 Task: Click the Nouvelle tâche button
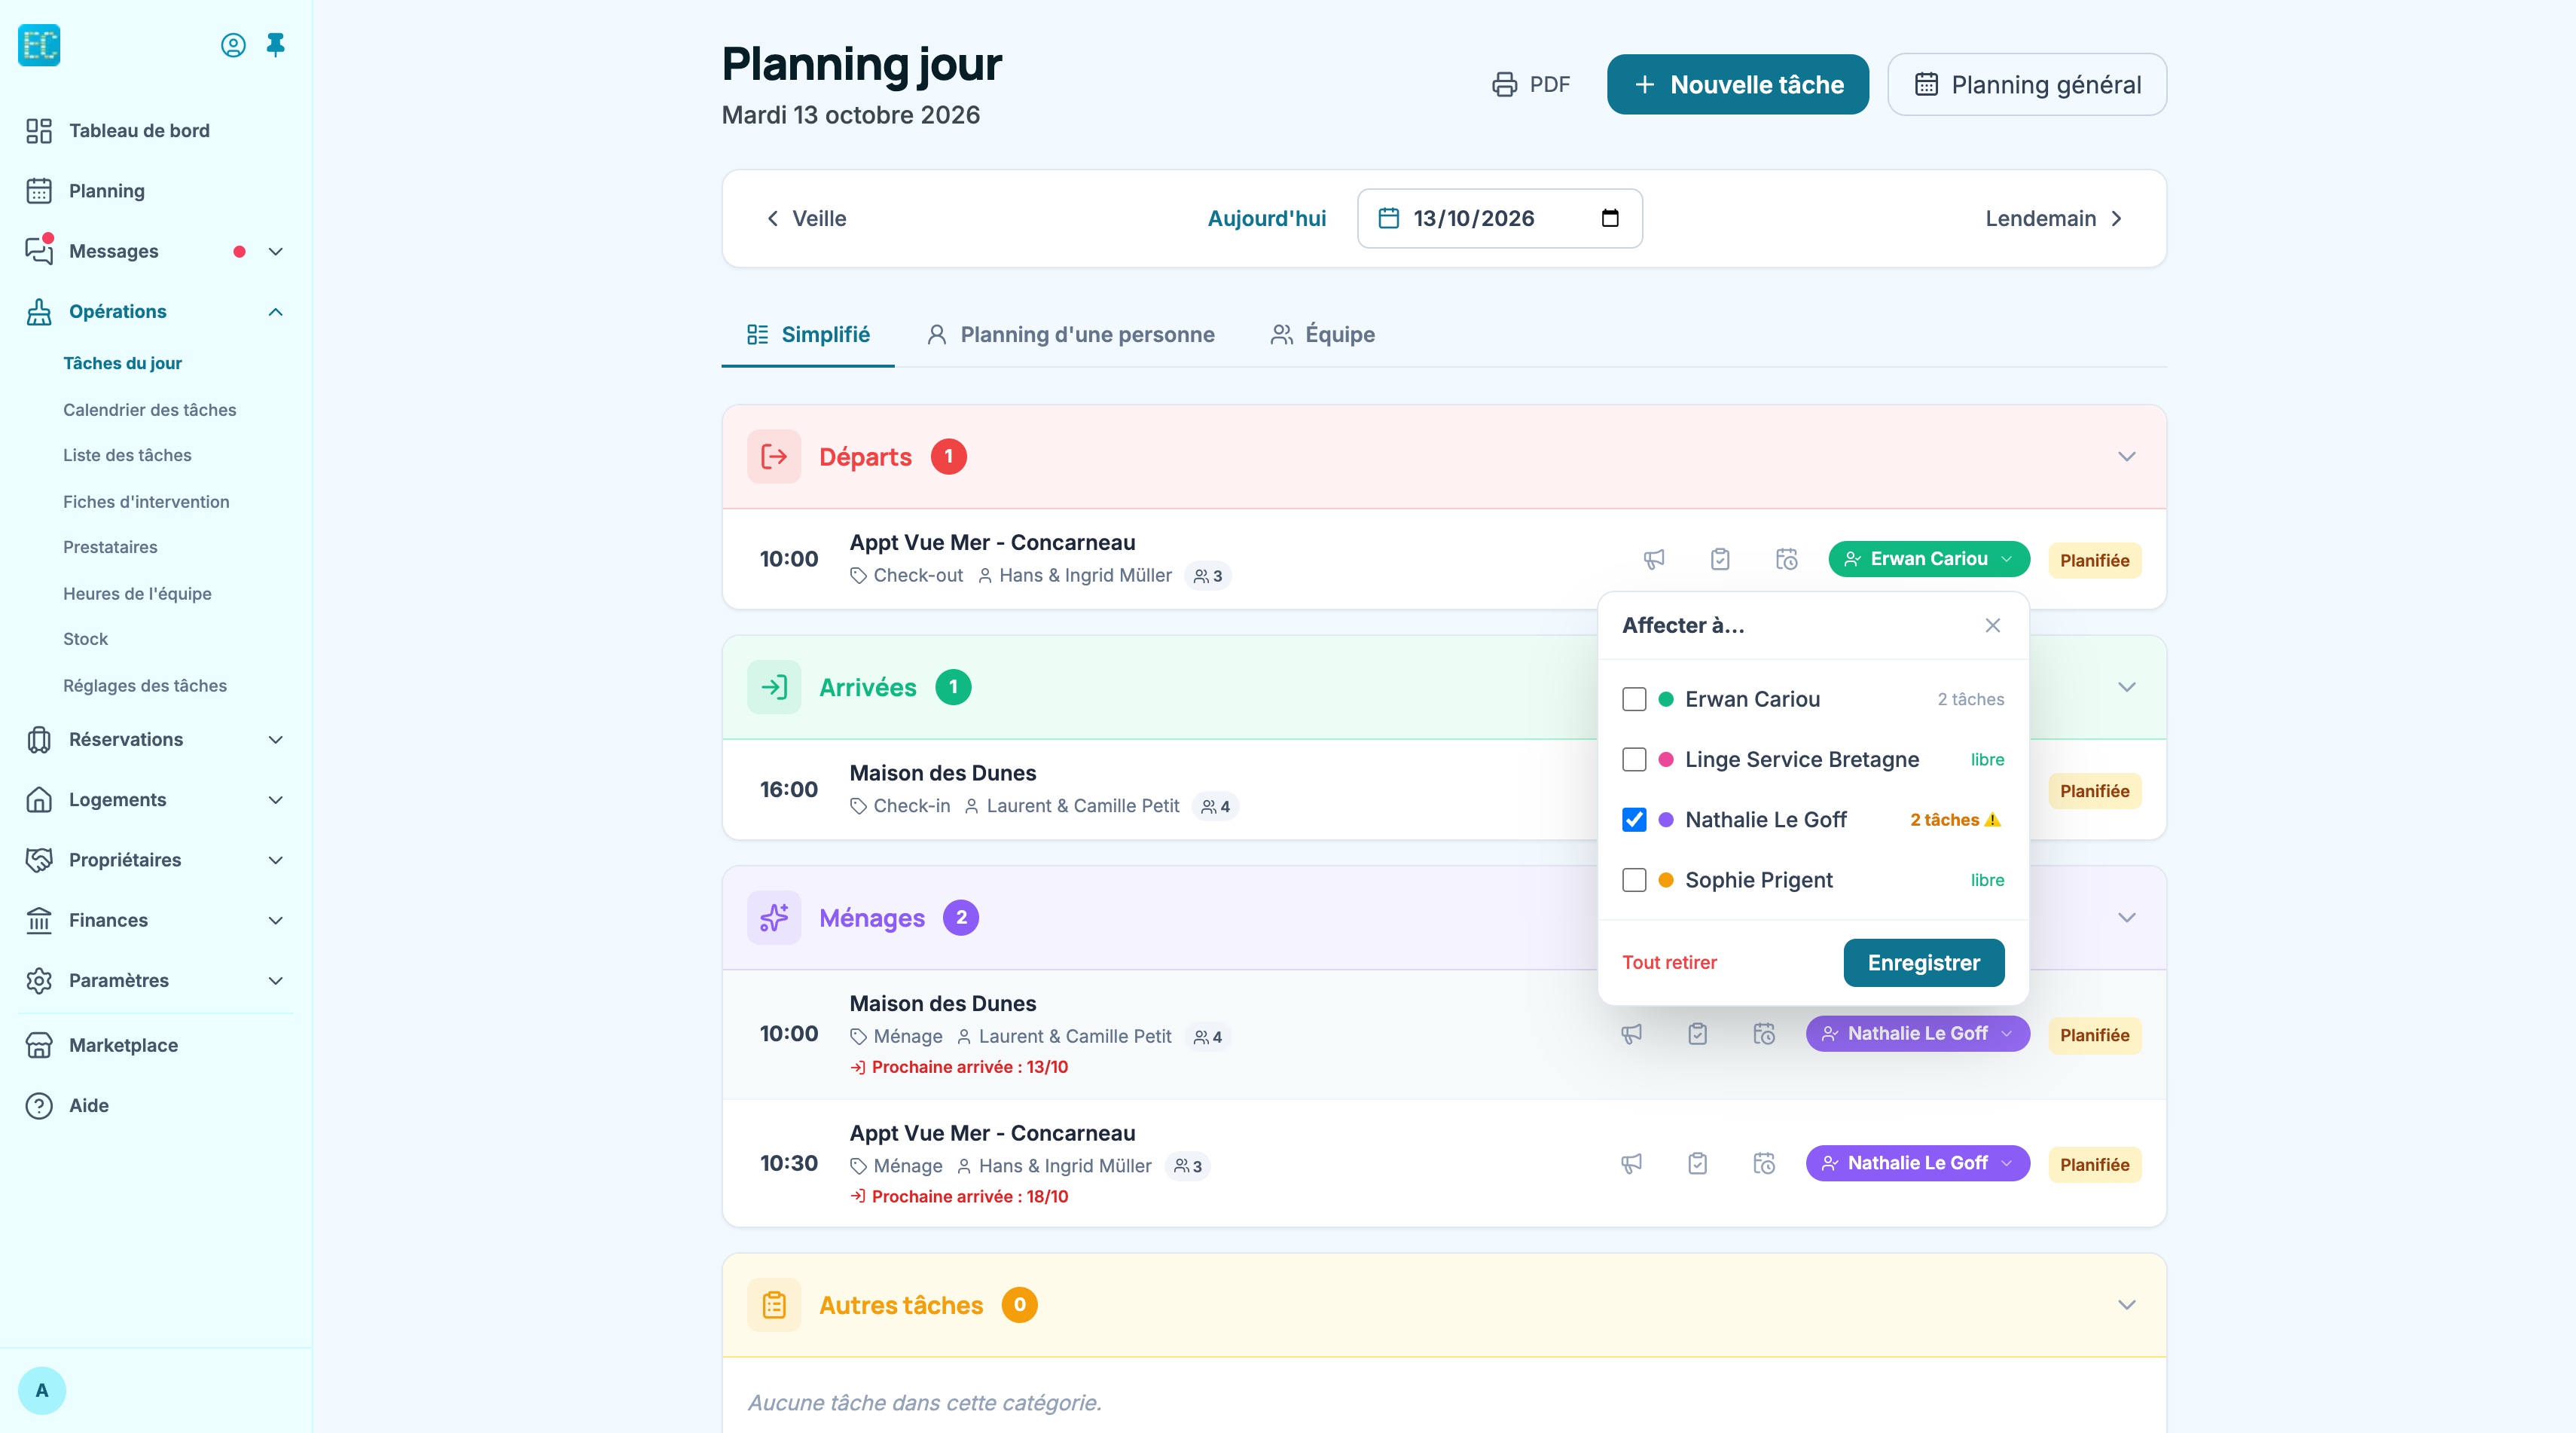1738,85
